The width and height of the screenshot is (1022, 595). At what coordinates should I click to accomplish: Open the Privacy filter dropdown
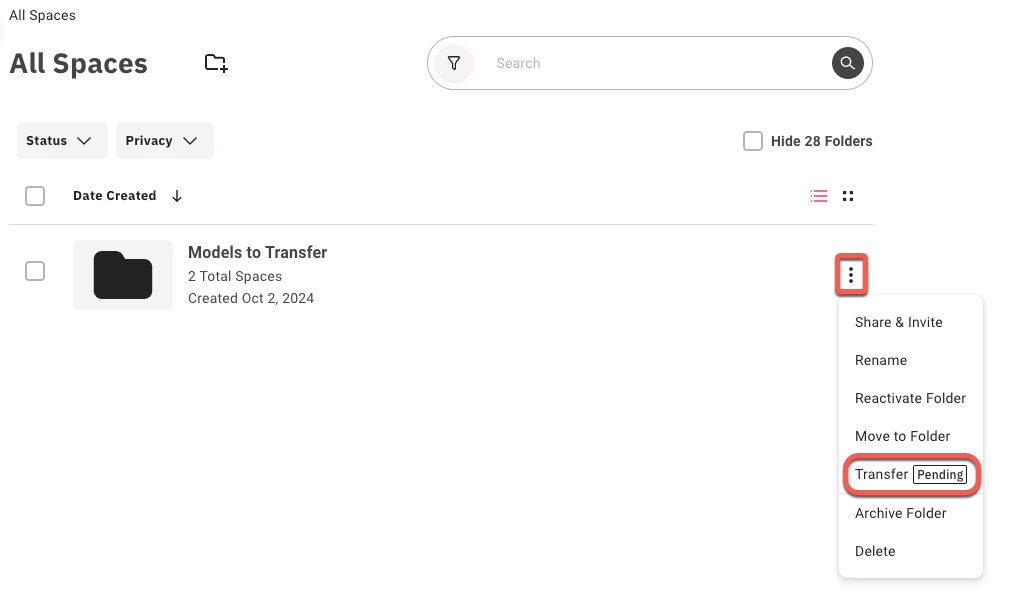pyautogui.click(x=164, y=140)
